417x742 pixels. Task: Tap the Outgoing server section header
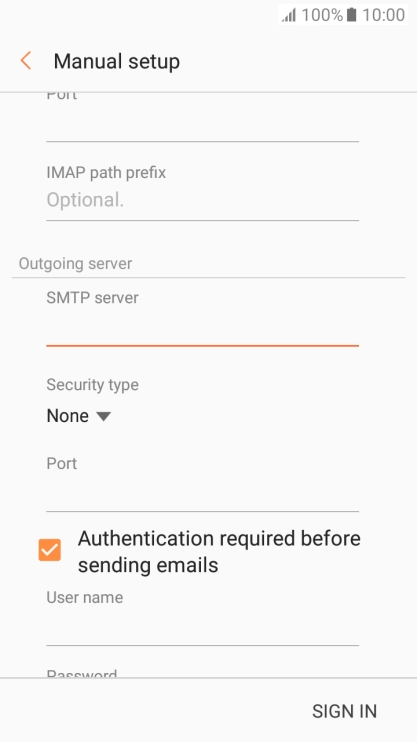click(75, 264)
